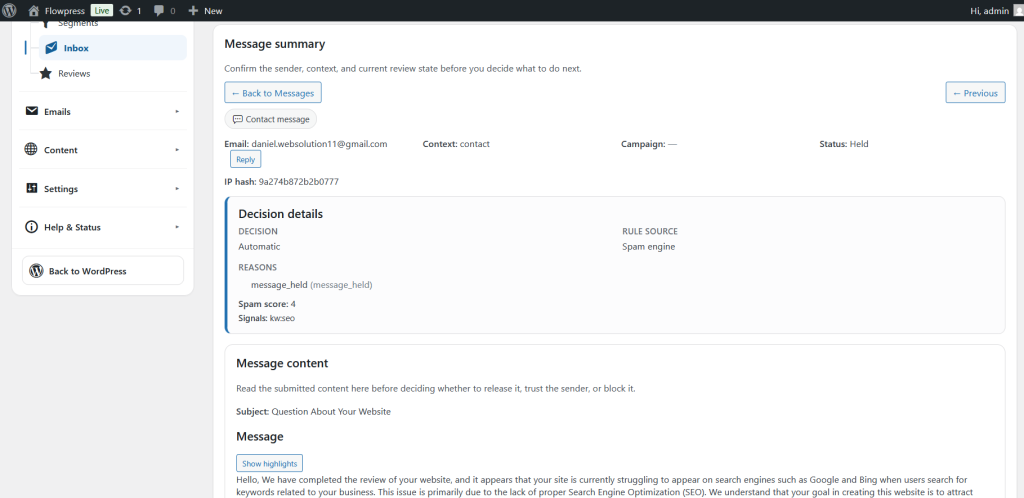This screenshot has width=1024, height=498.
Task: Click the sender email address text
Action: click(x=320, y=144)
